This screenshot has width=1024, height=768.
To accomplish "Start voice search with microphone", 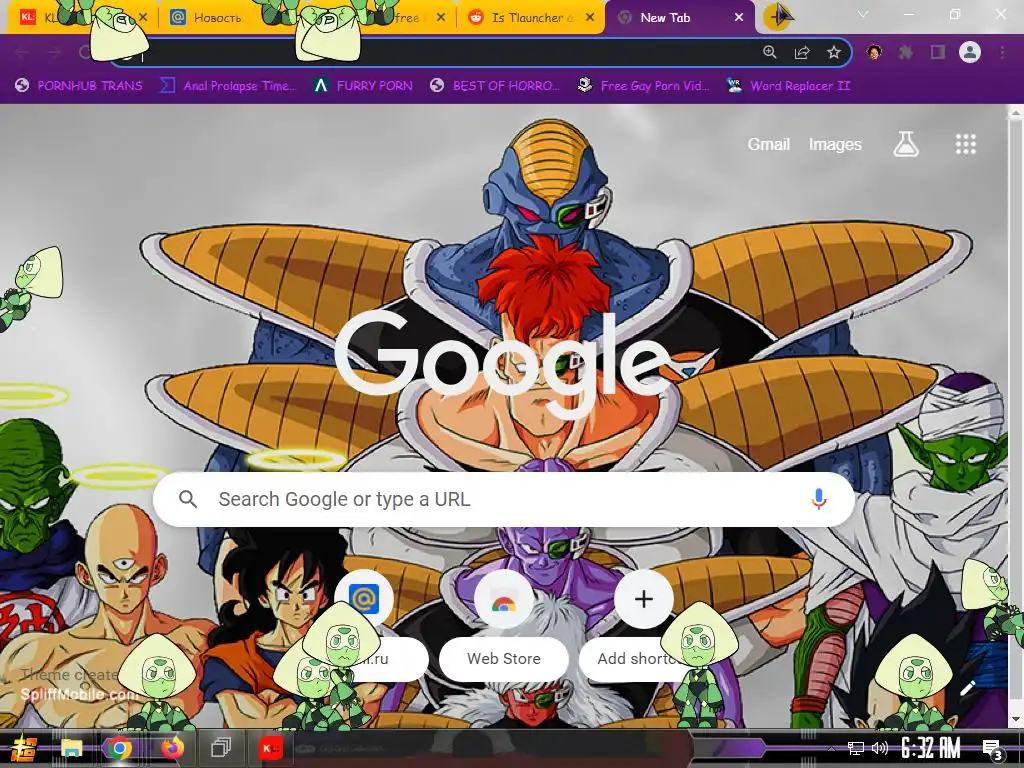I will click(819, 499).
